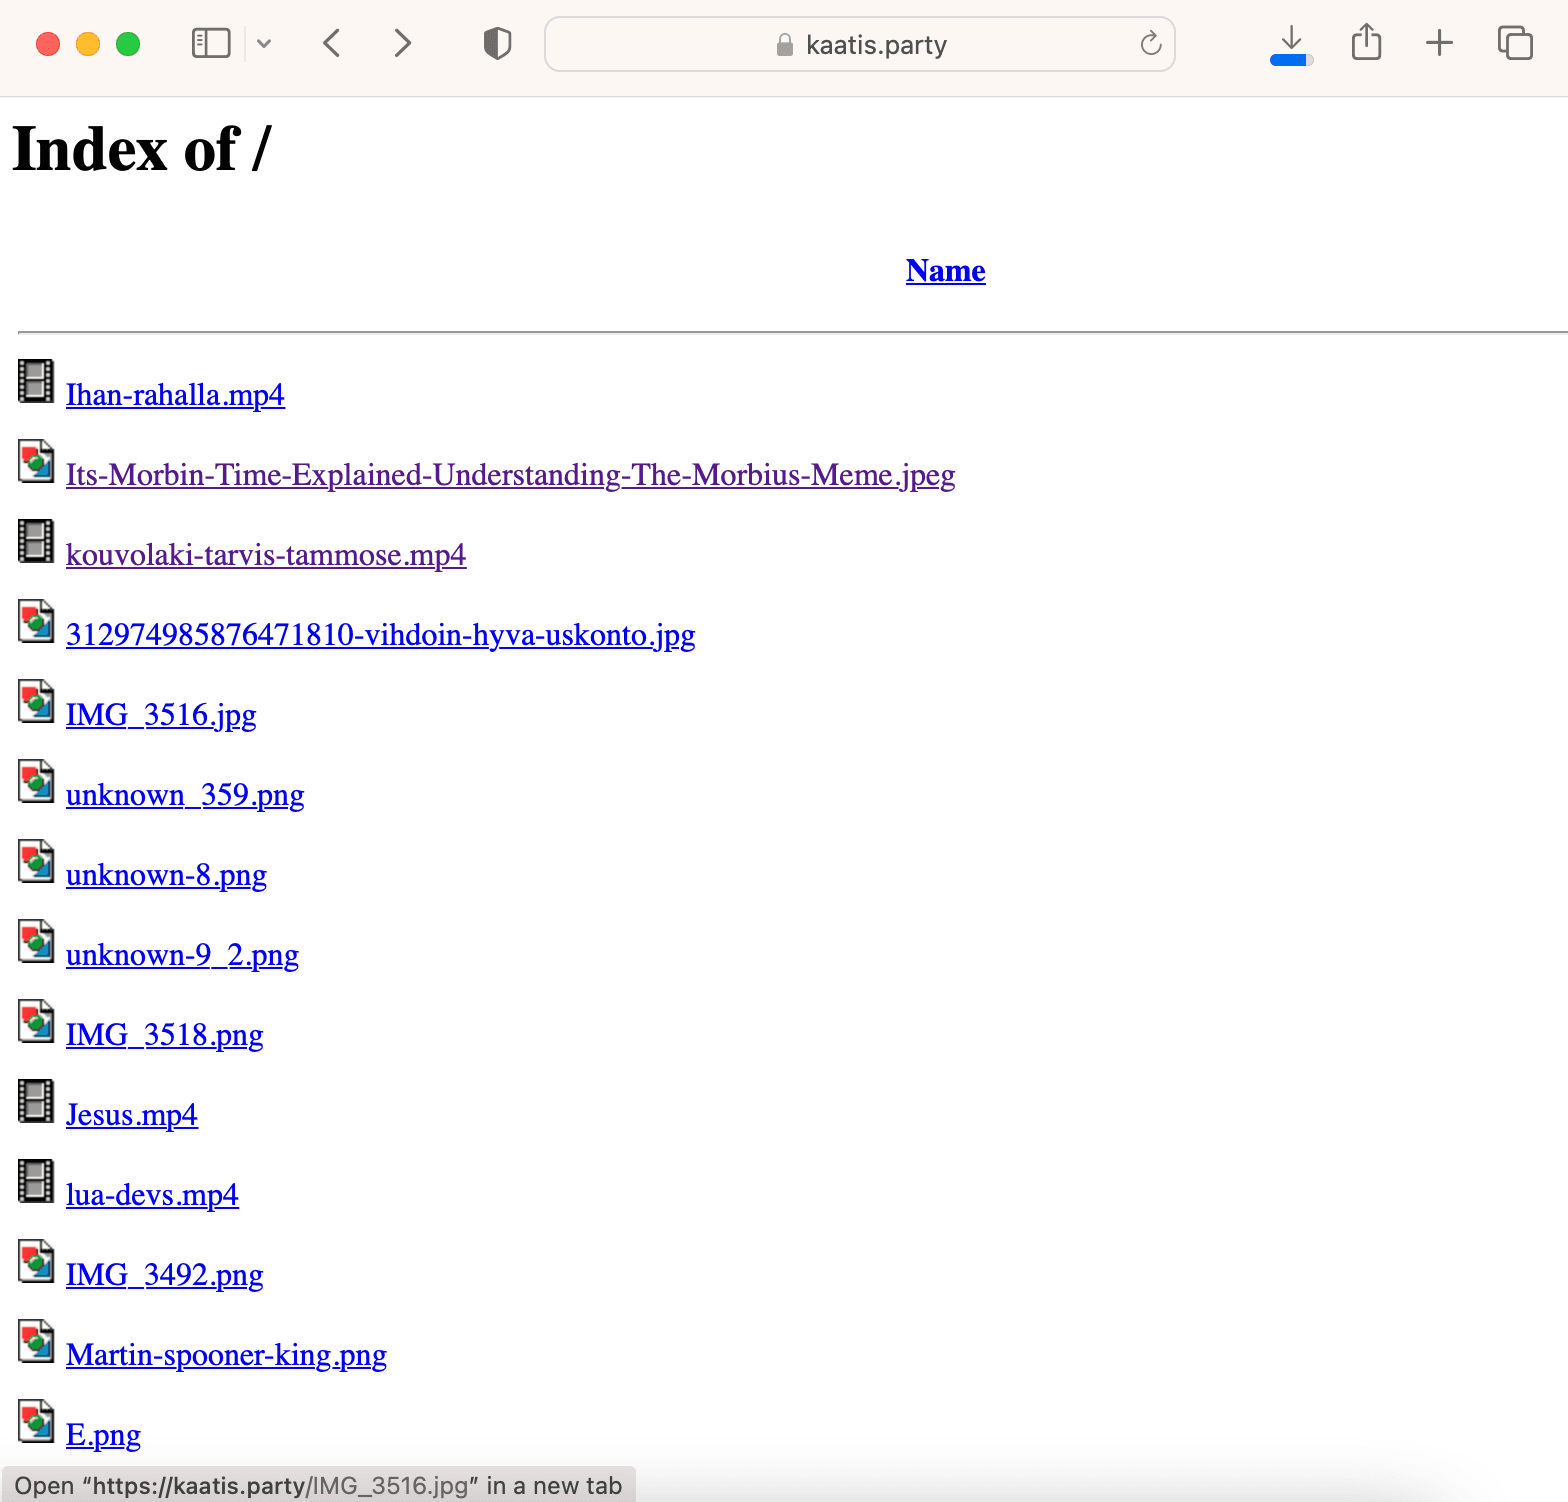
Task: Open the Jesus.mp4 file
Action: [132, 1115]
